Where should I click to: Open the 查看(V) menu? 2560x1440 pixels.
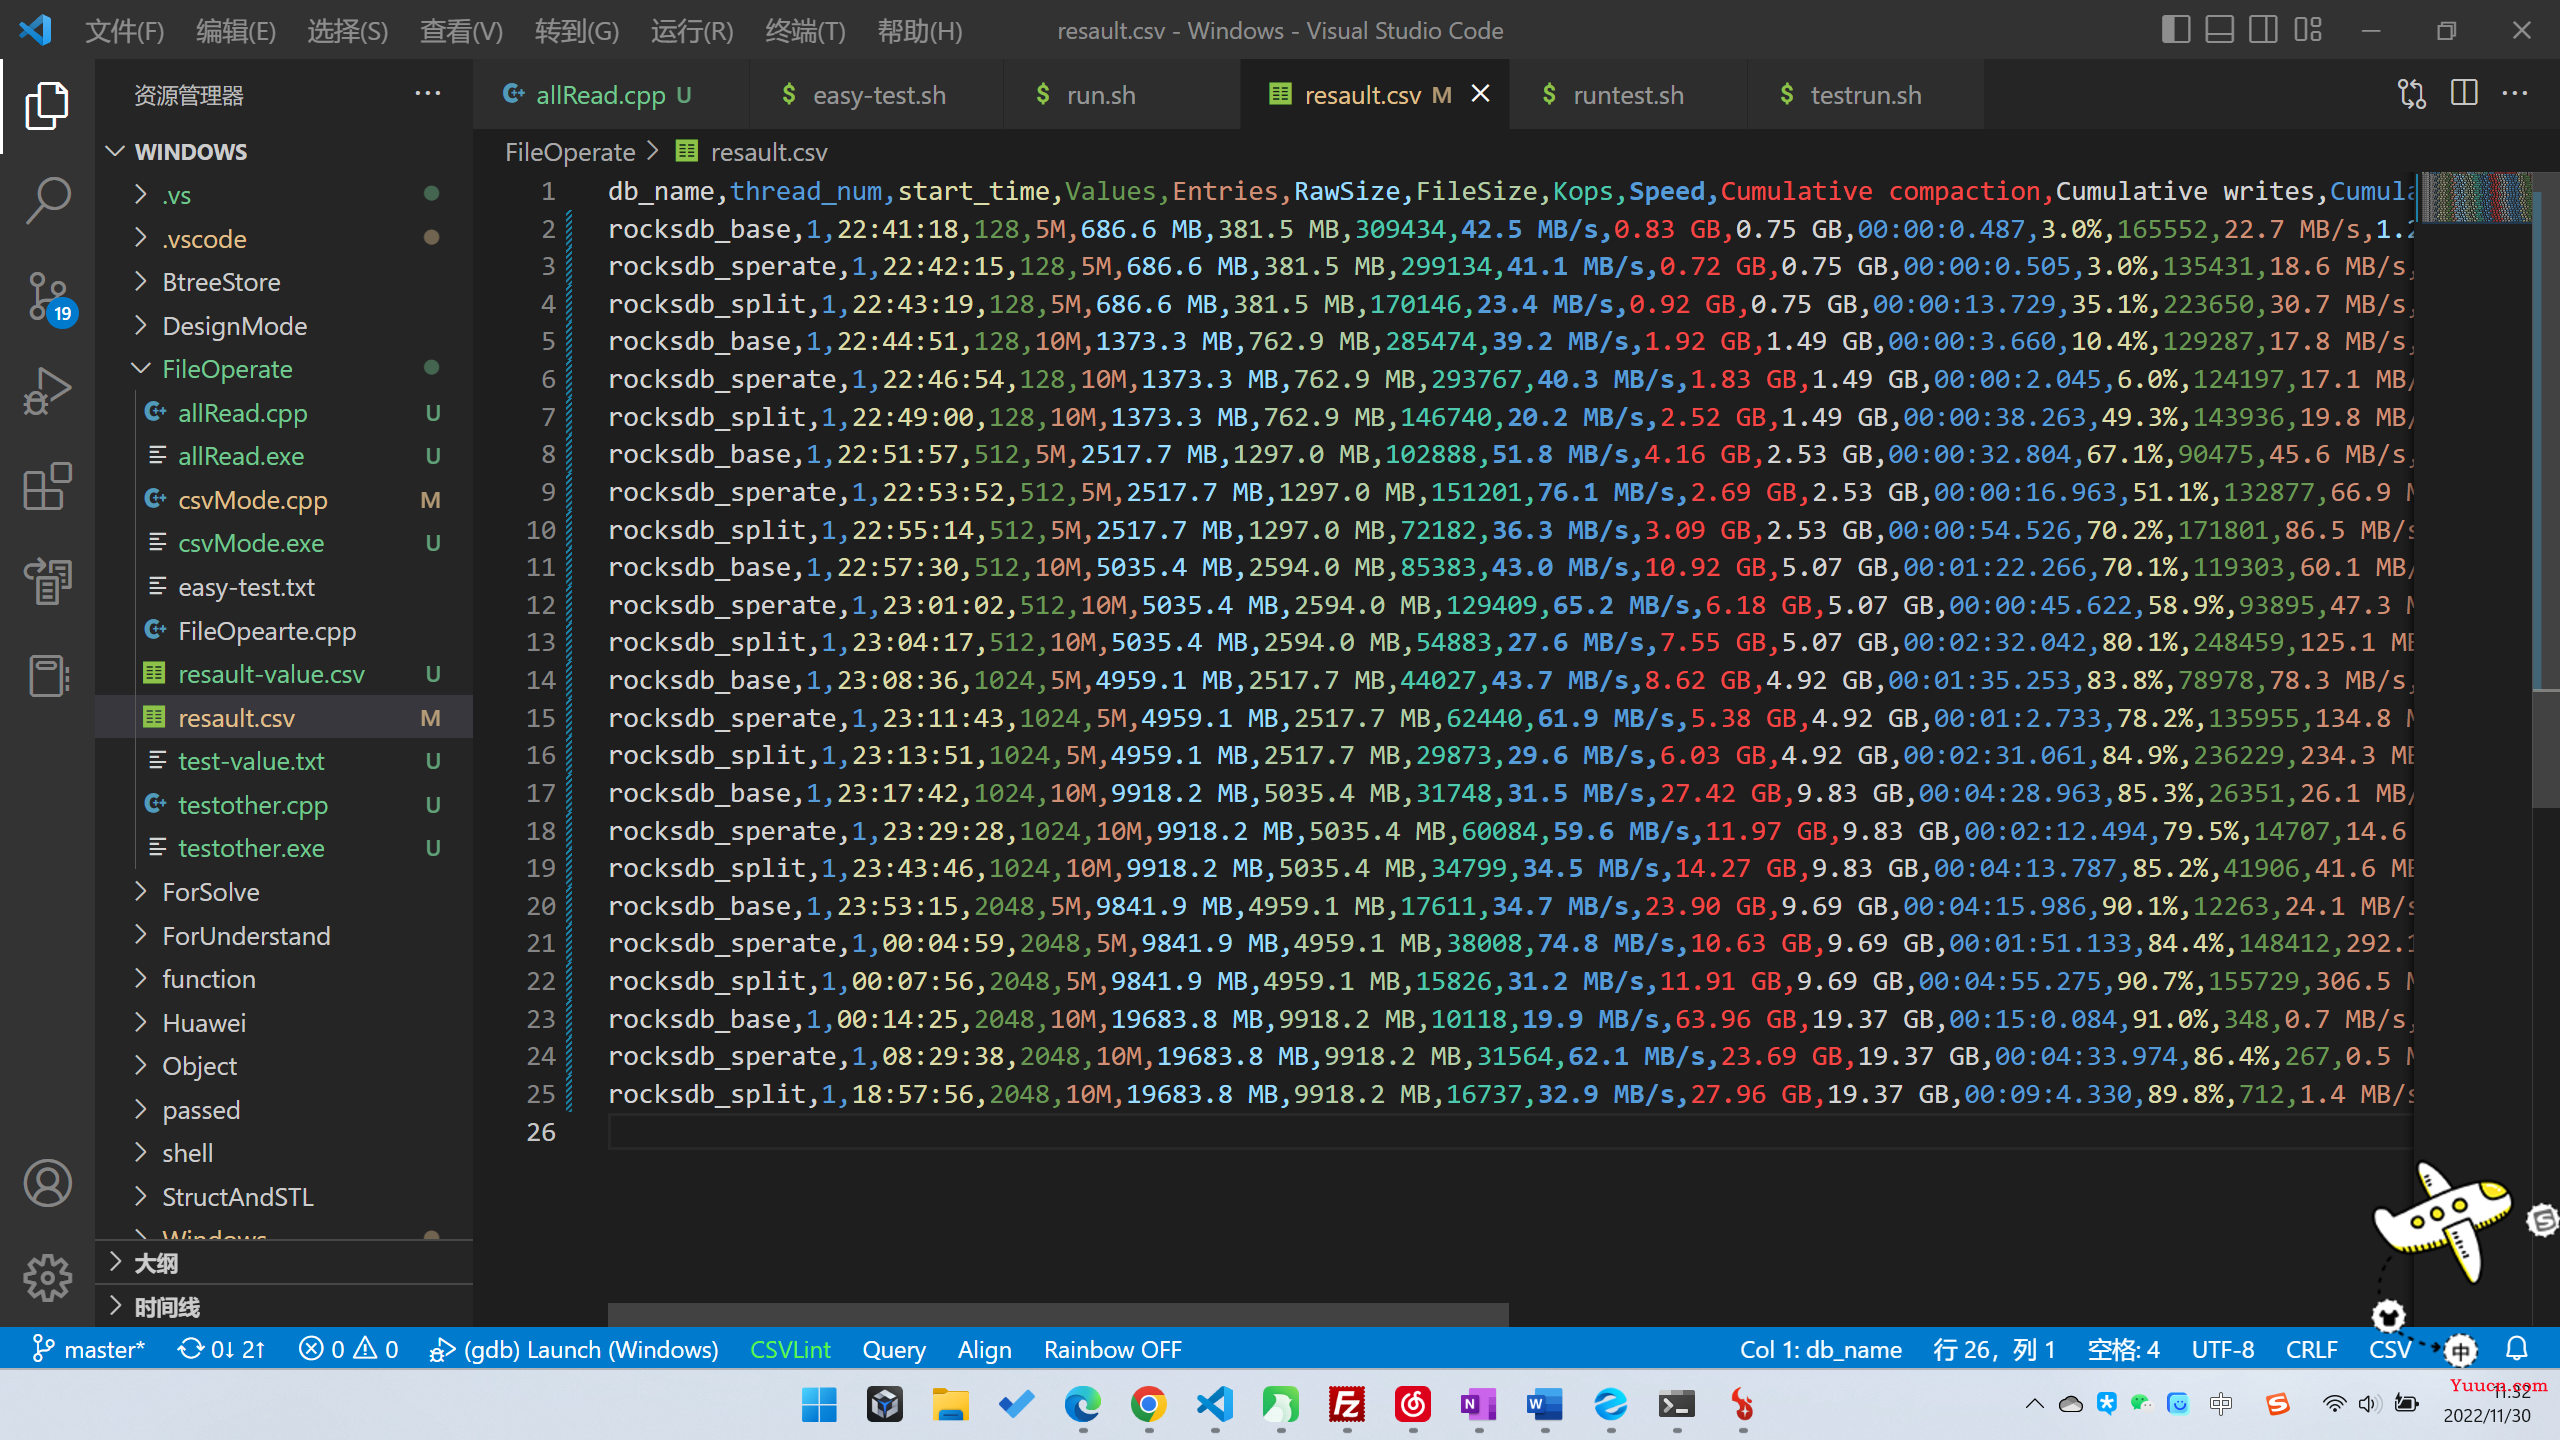tap(461, 31)
